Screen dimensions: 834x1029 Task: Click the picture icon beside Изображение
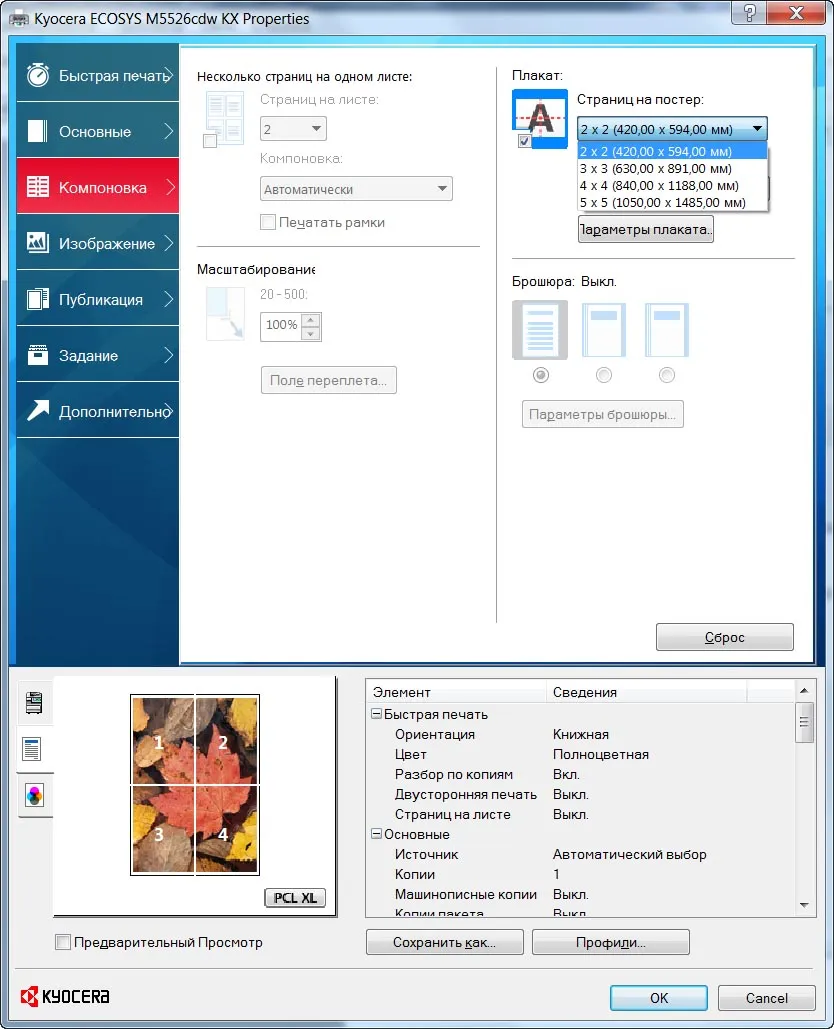click(x=37, y=243)
